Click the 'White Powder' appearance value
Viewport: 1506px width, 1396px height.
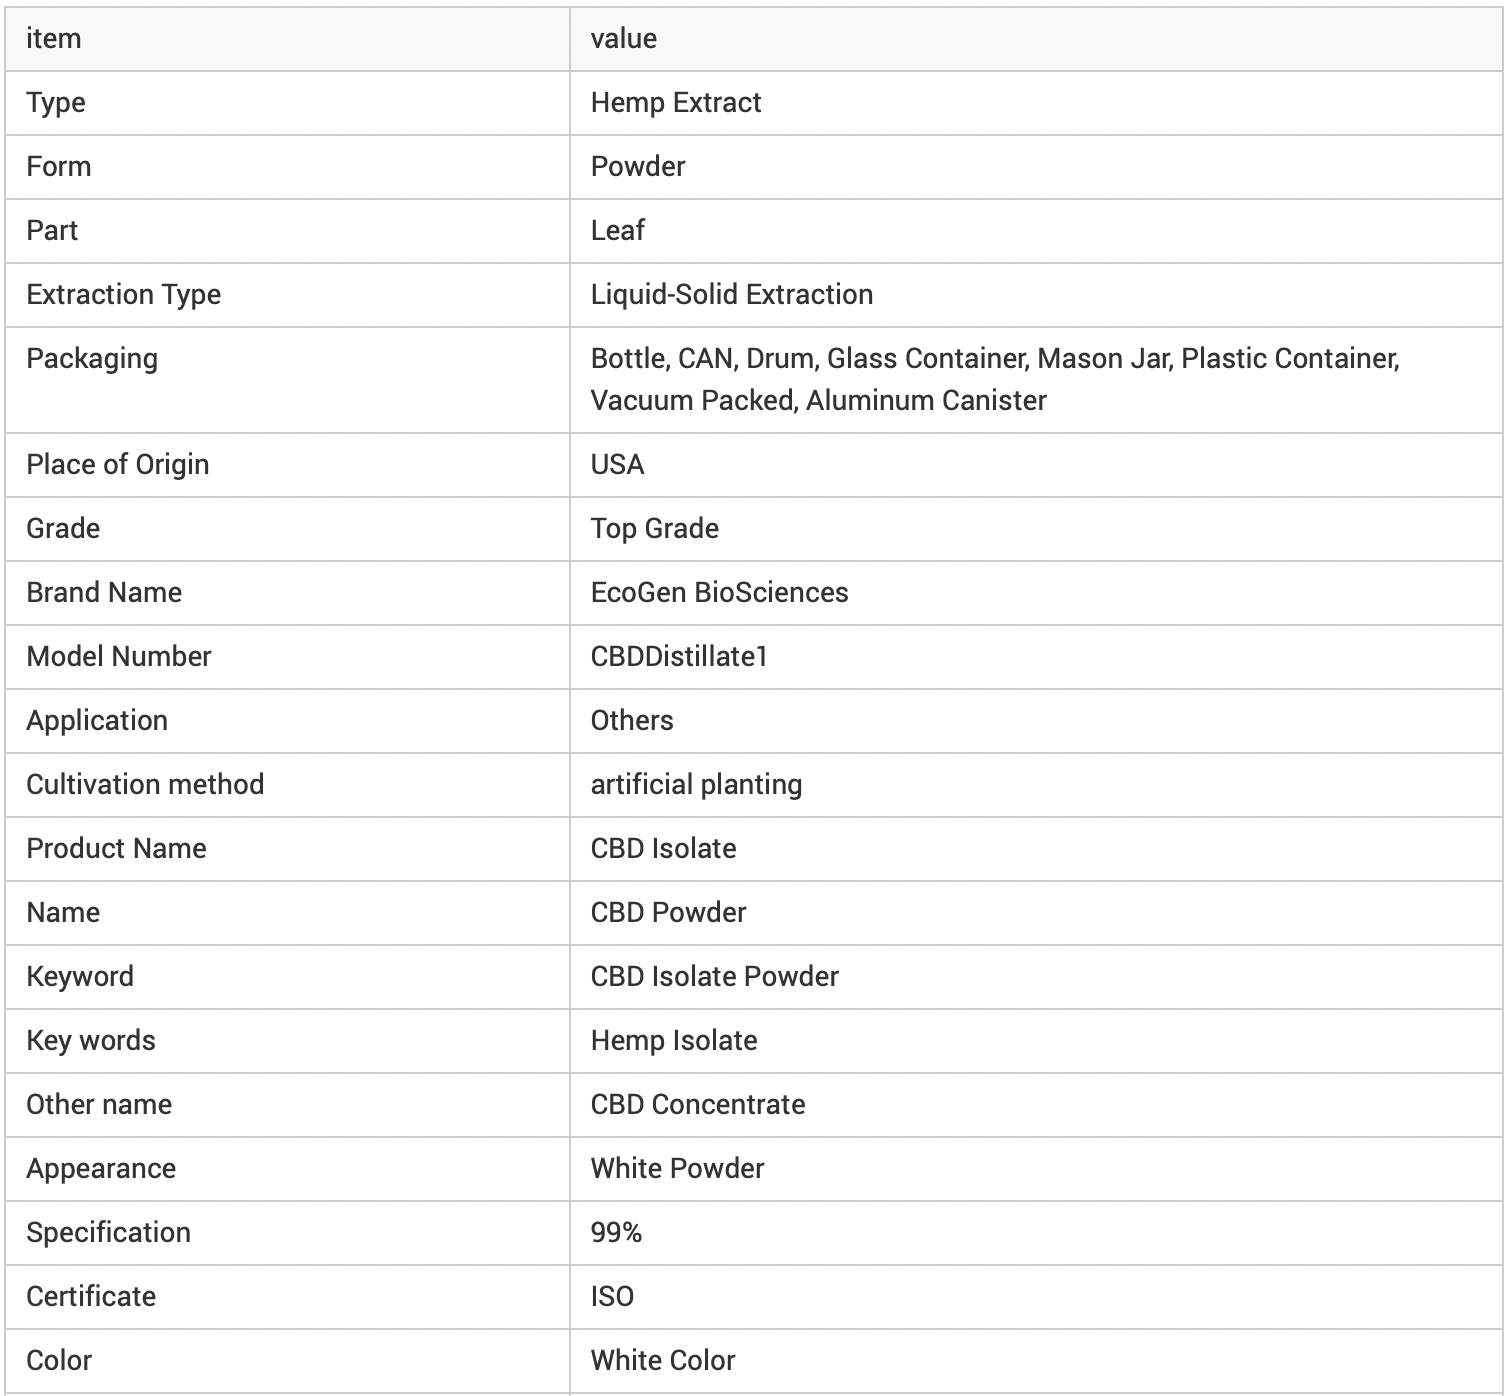point(678,1169)
